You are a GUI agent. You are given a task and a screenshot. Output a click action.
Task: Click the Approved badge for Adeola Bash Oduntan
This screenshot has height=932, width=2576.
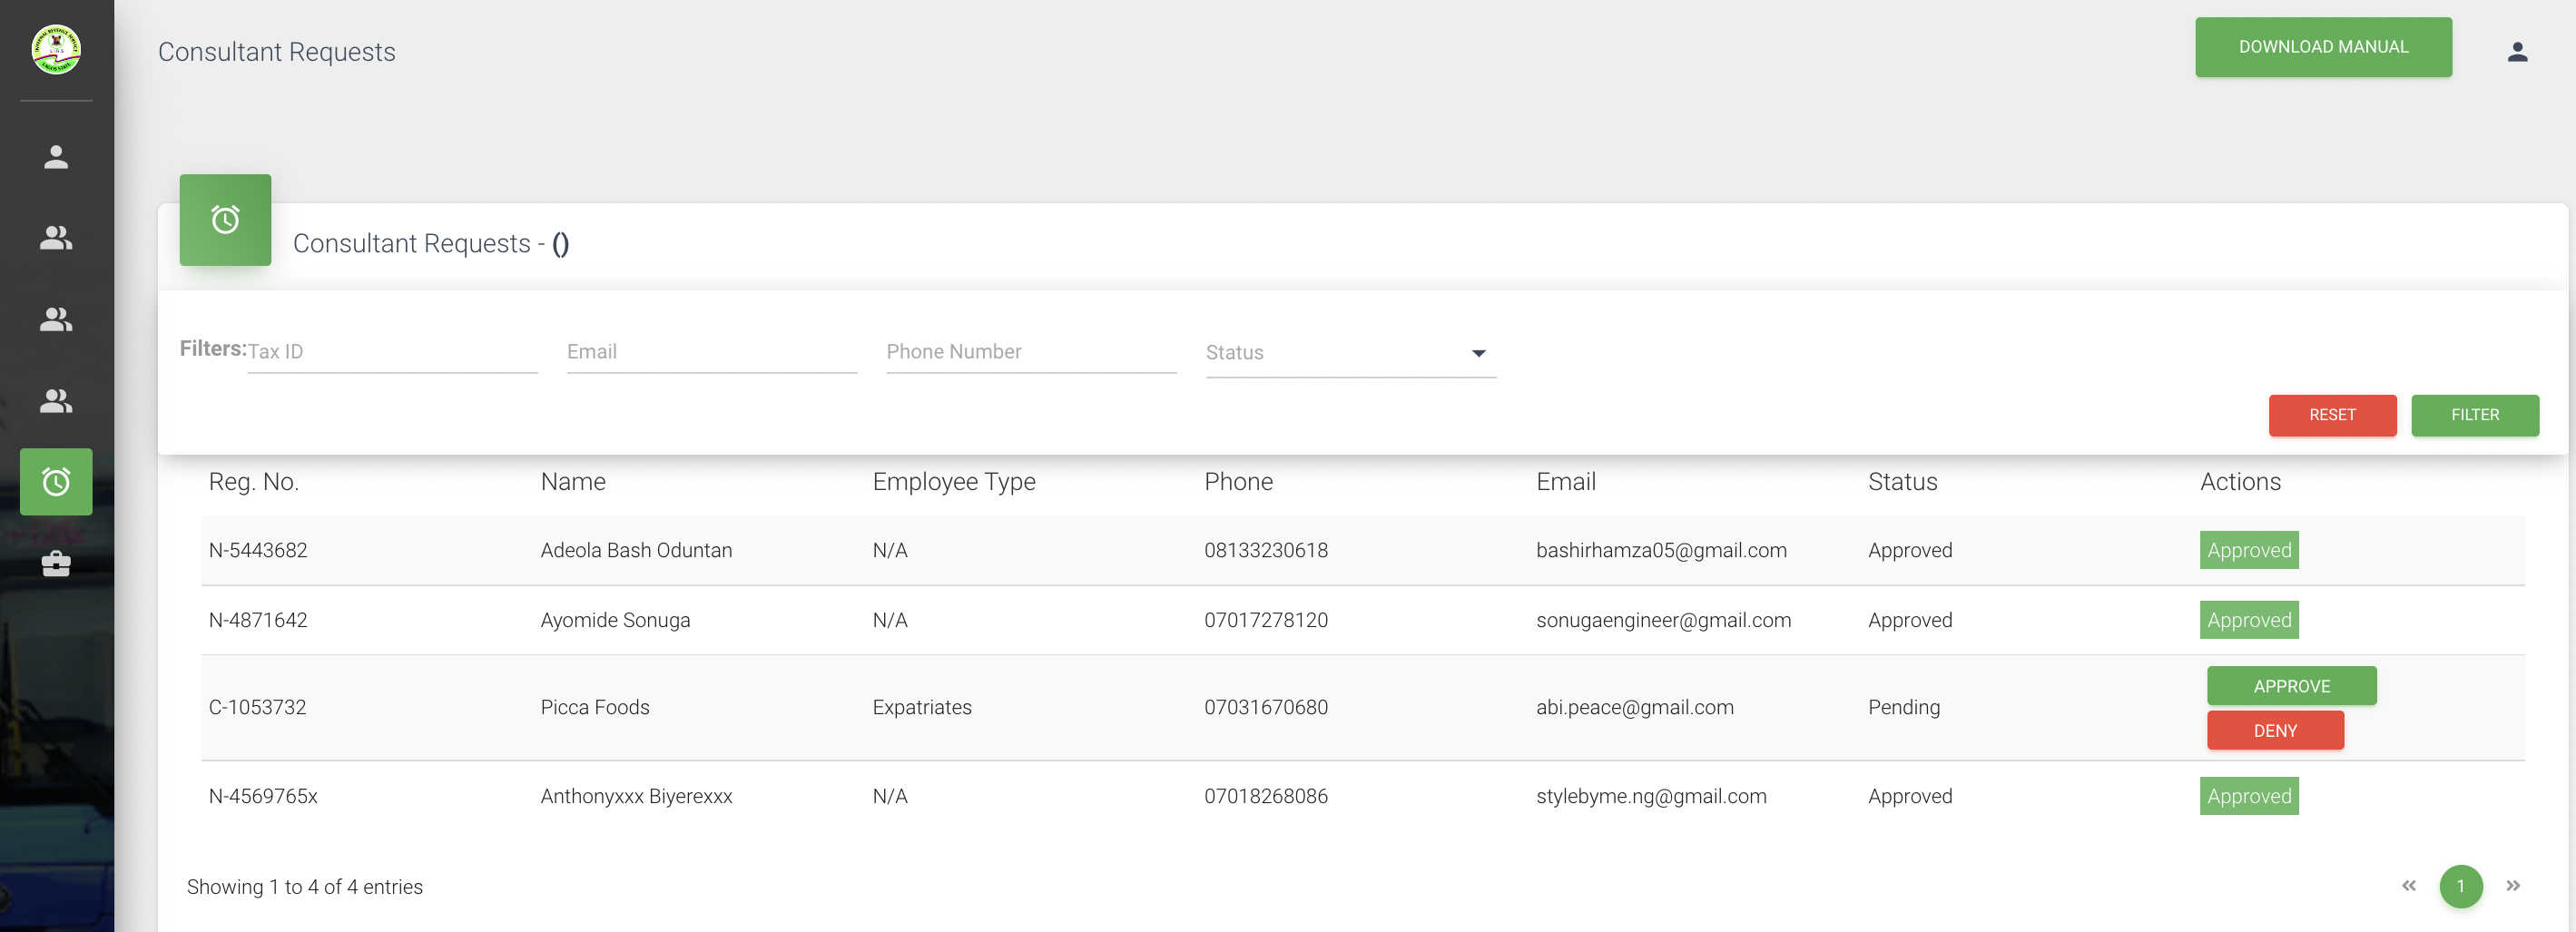2249,550
